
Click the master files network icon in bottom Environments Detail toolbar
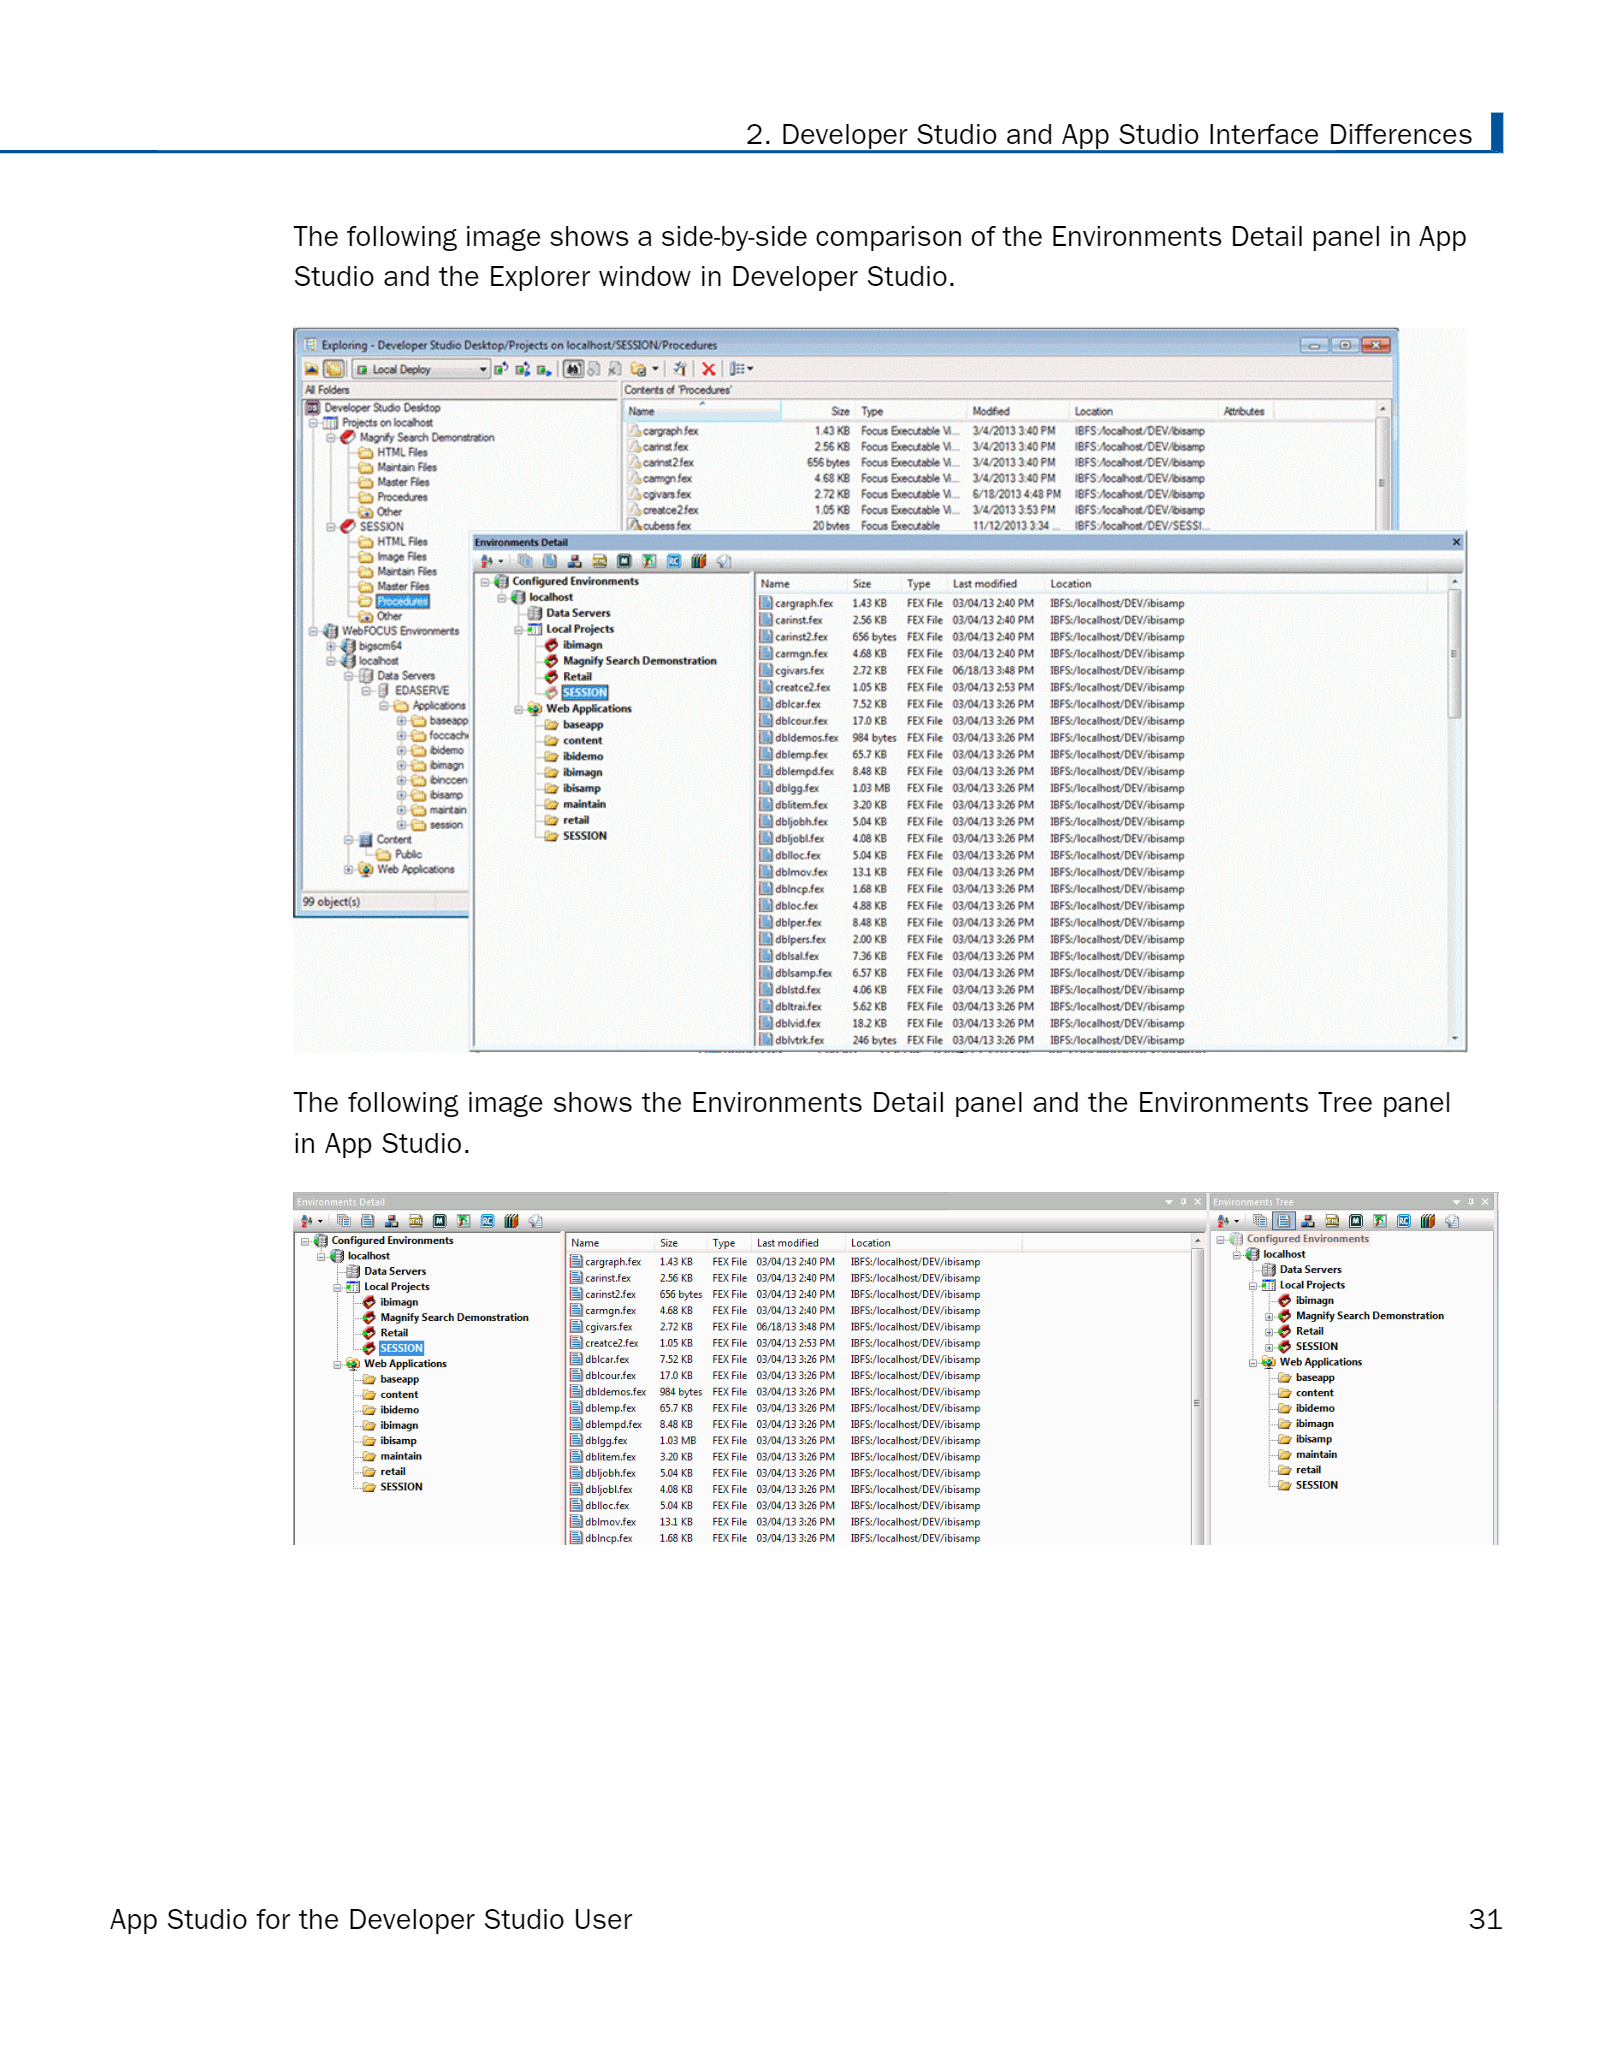click(392, 1221)
